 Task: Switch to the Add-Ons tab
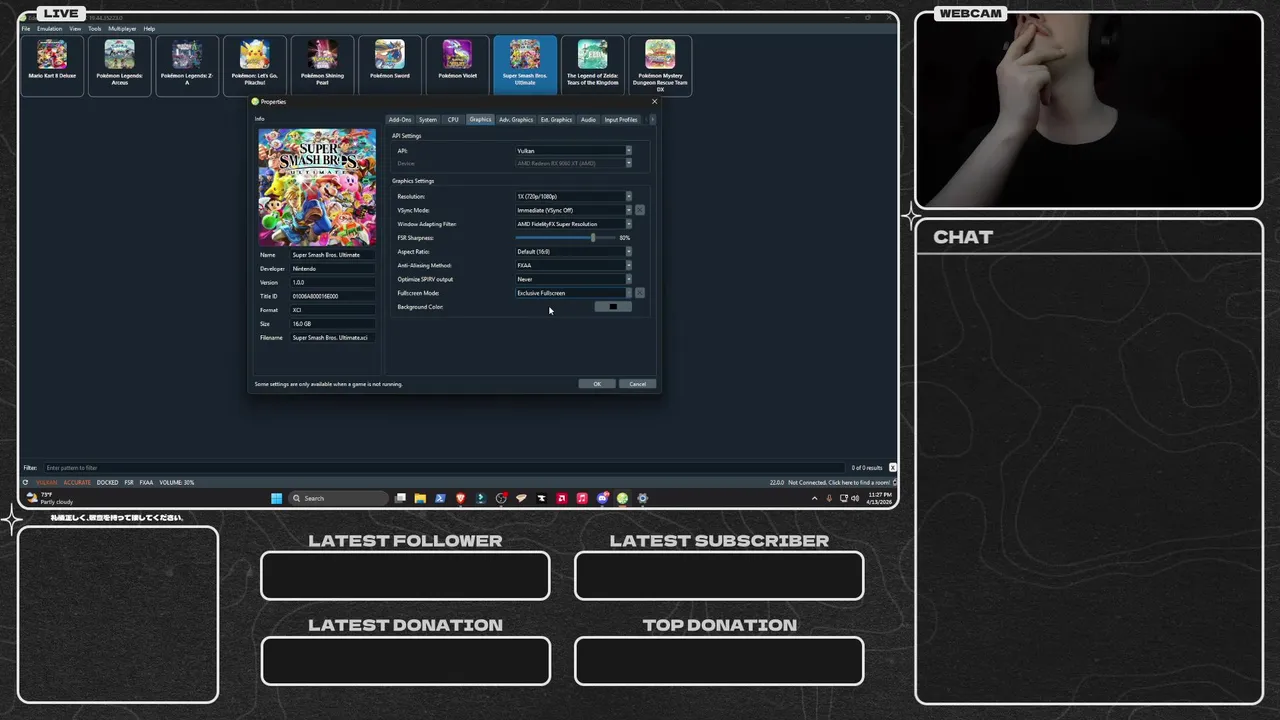[x=400, y=120]
